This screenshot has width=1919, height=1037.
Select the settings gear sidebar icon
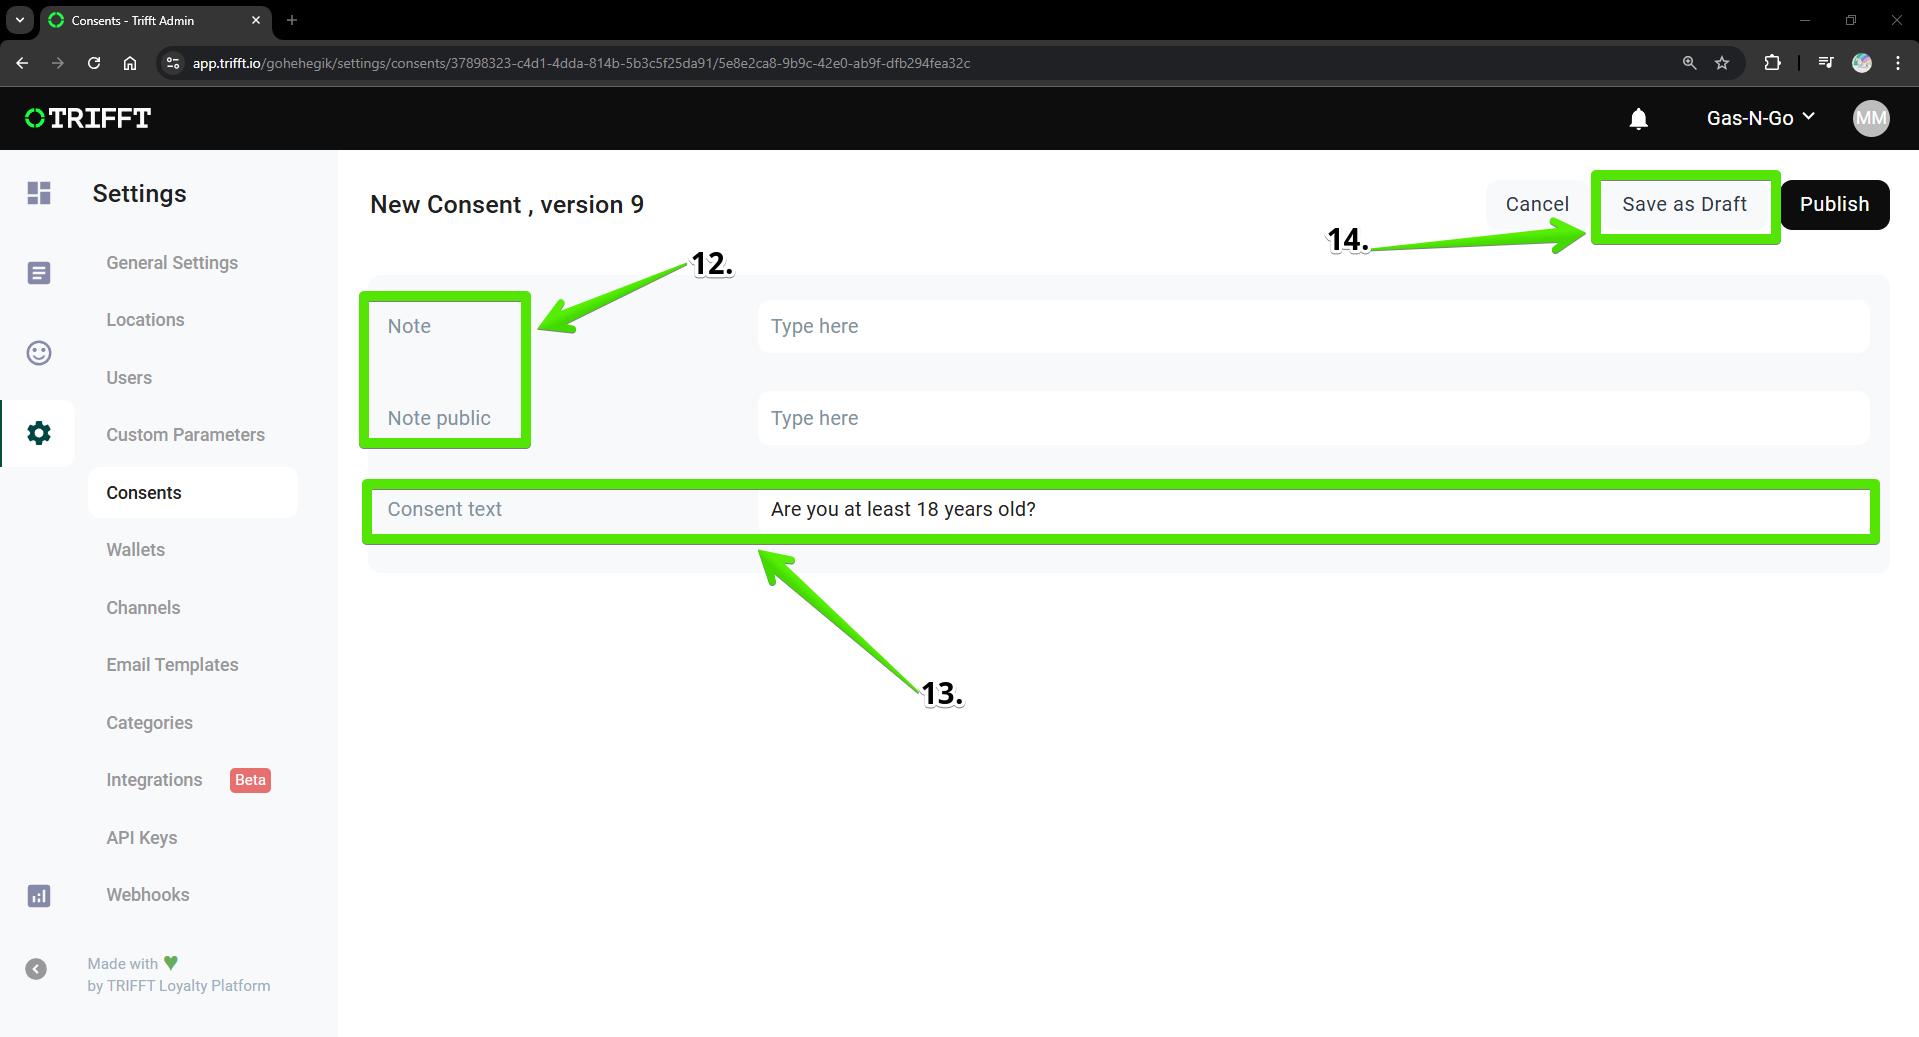pos(39,433)
